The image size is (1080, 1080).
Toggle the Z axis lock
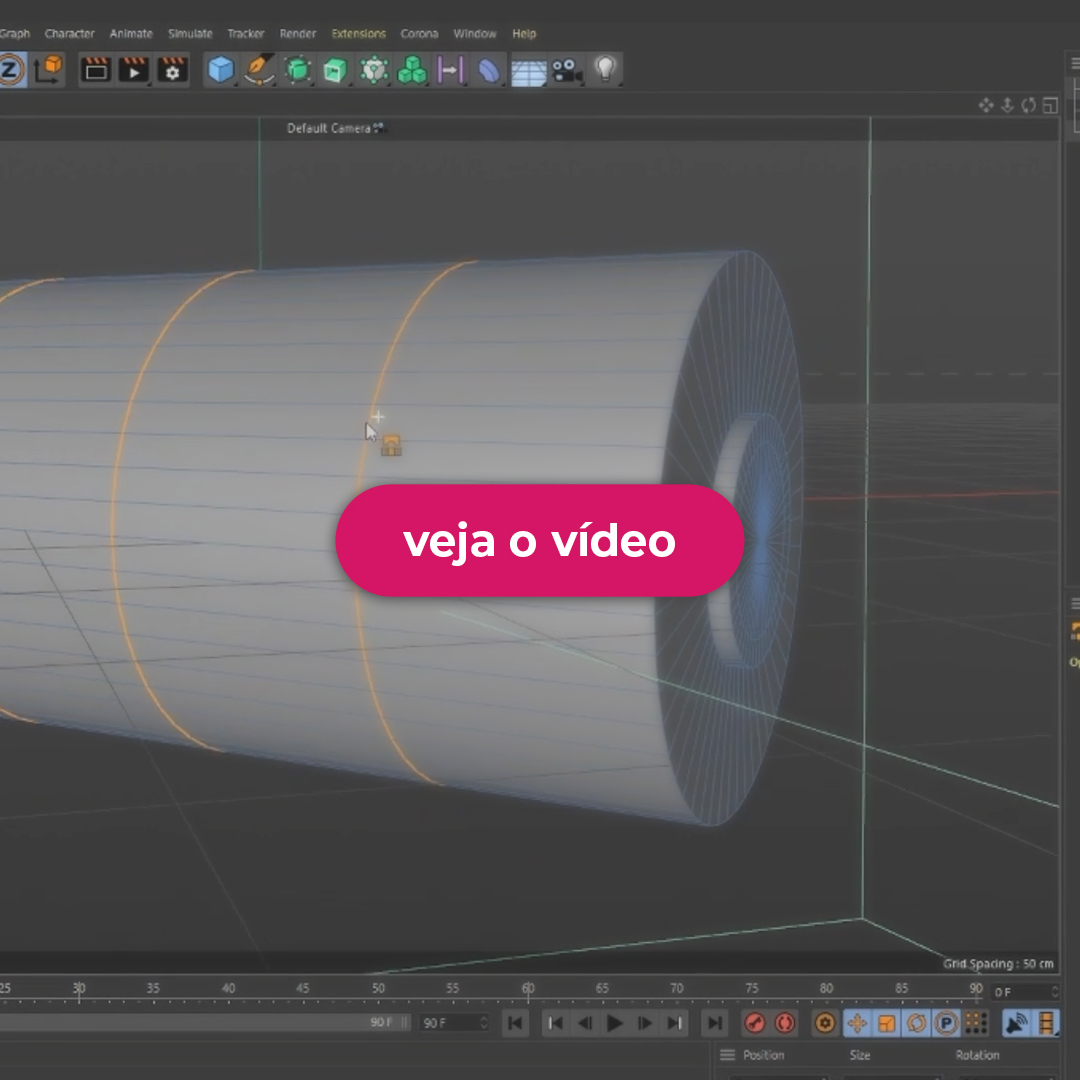(x=11, y=70)
